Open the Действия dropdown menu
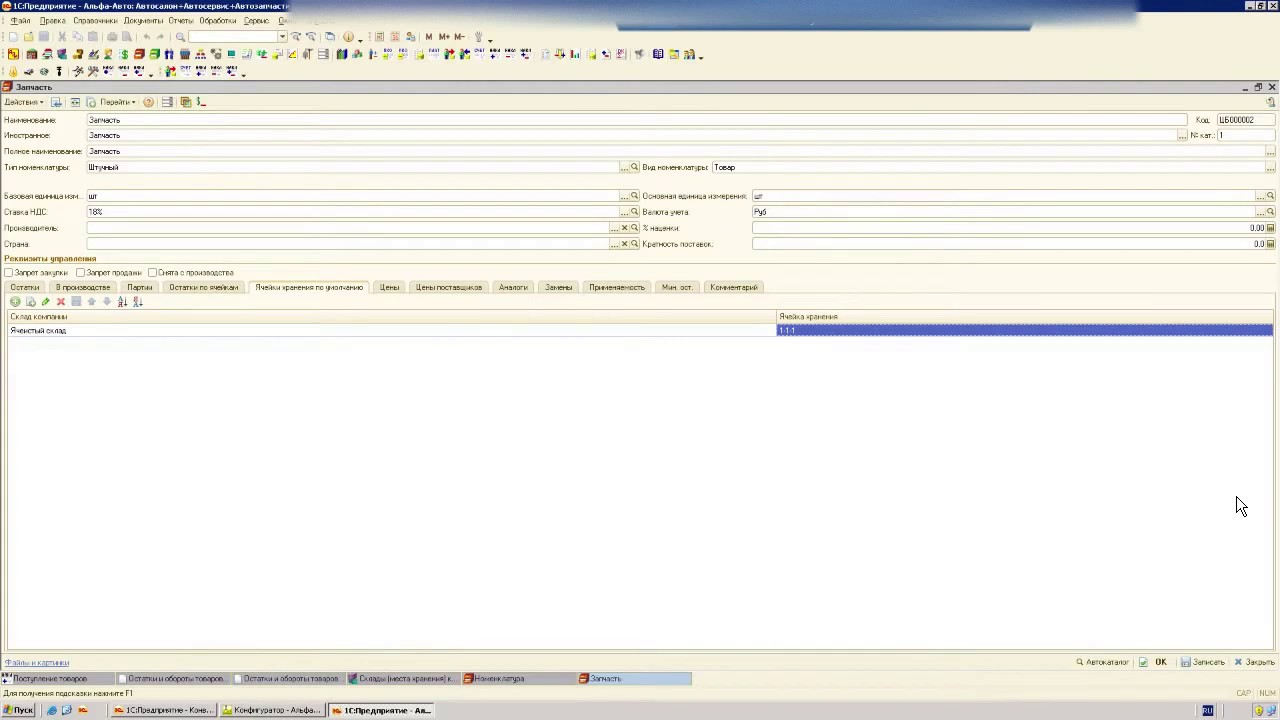The image size is (1280, 720). pos(24,102)
